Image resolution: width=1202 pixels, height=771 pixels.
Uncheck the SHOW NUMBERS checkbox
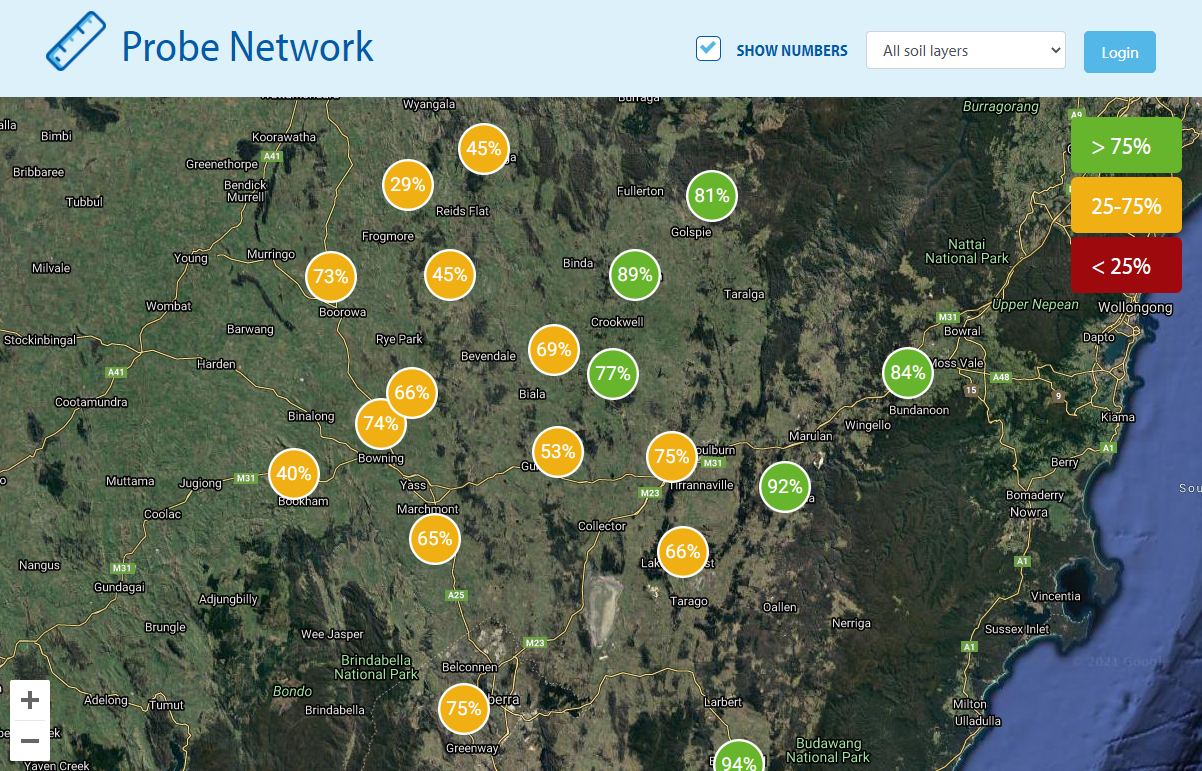[708, 48]
